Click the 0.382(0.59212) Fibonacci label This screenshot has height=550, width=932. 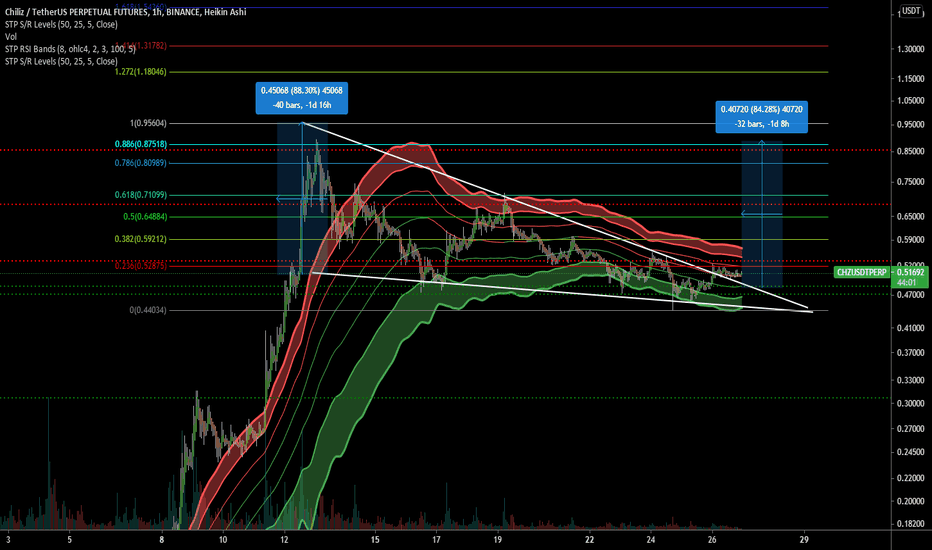tap(140, 239)
